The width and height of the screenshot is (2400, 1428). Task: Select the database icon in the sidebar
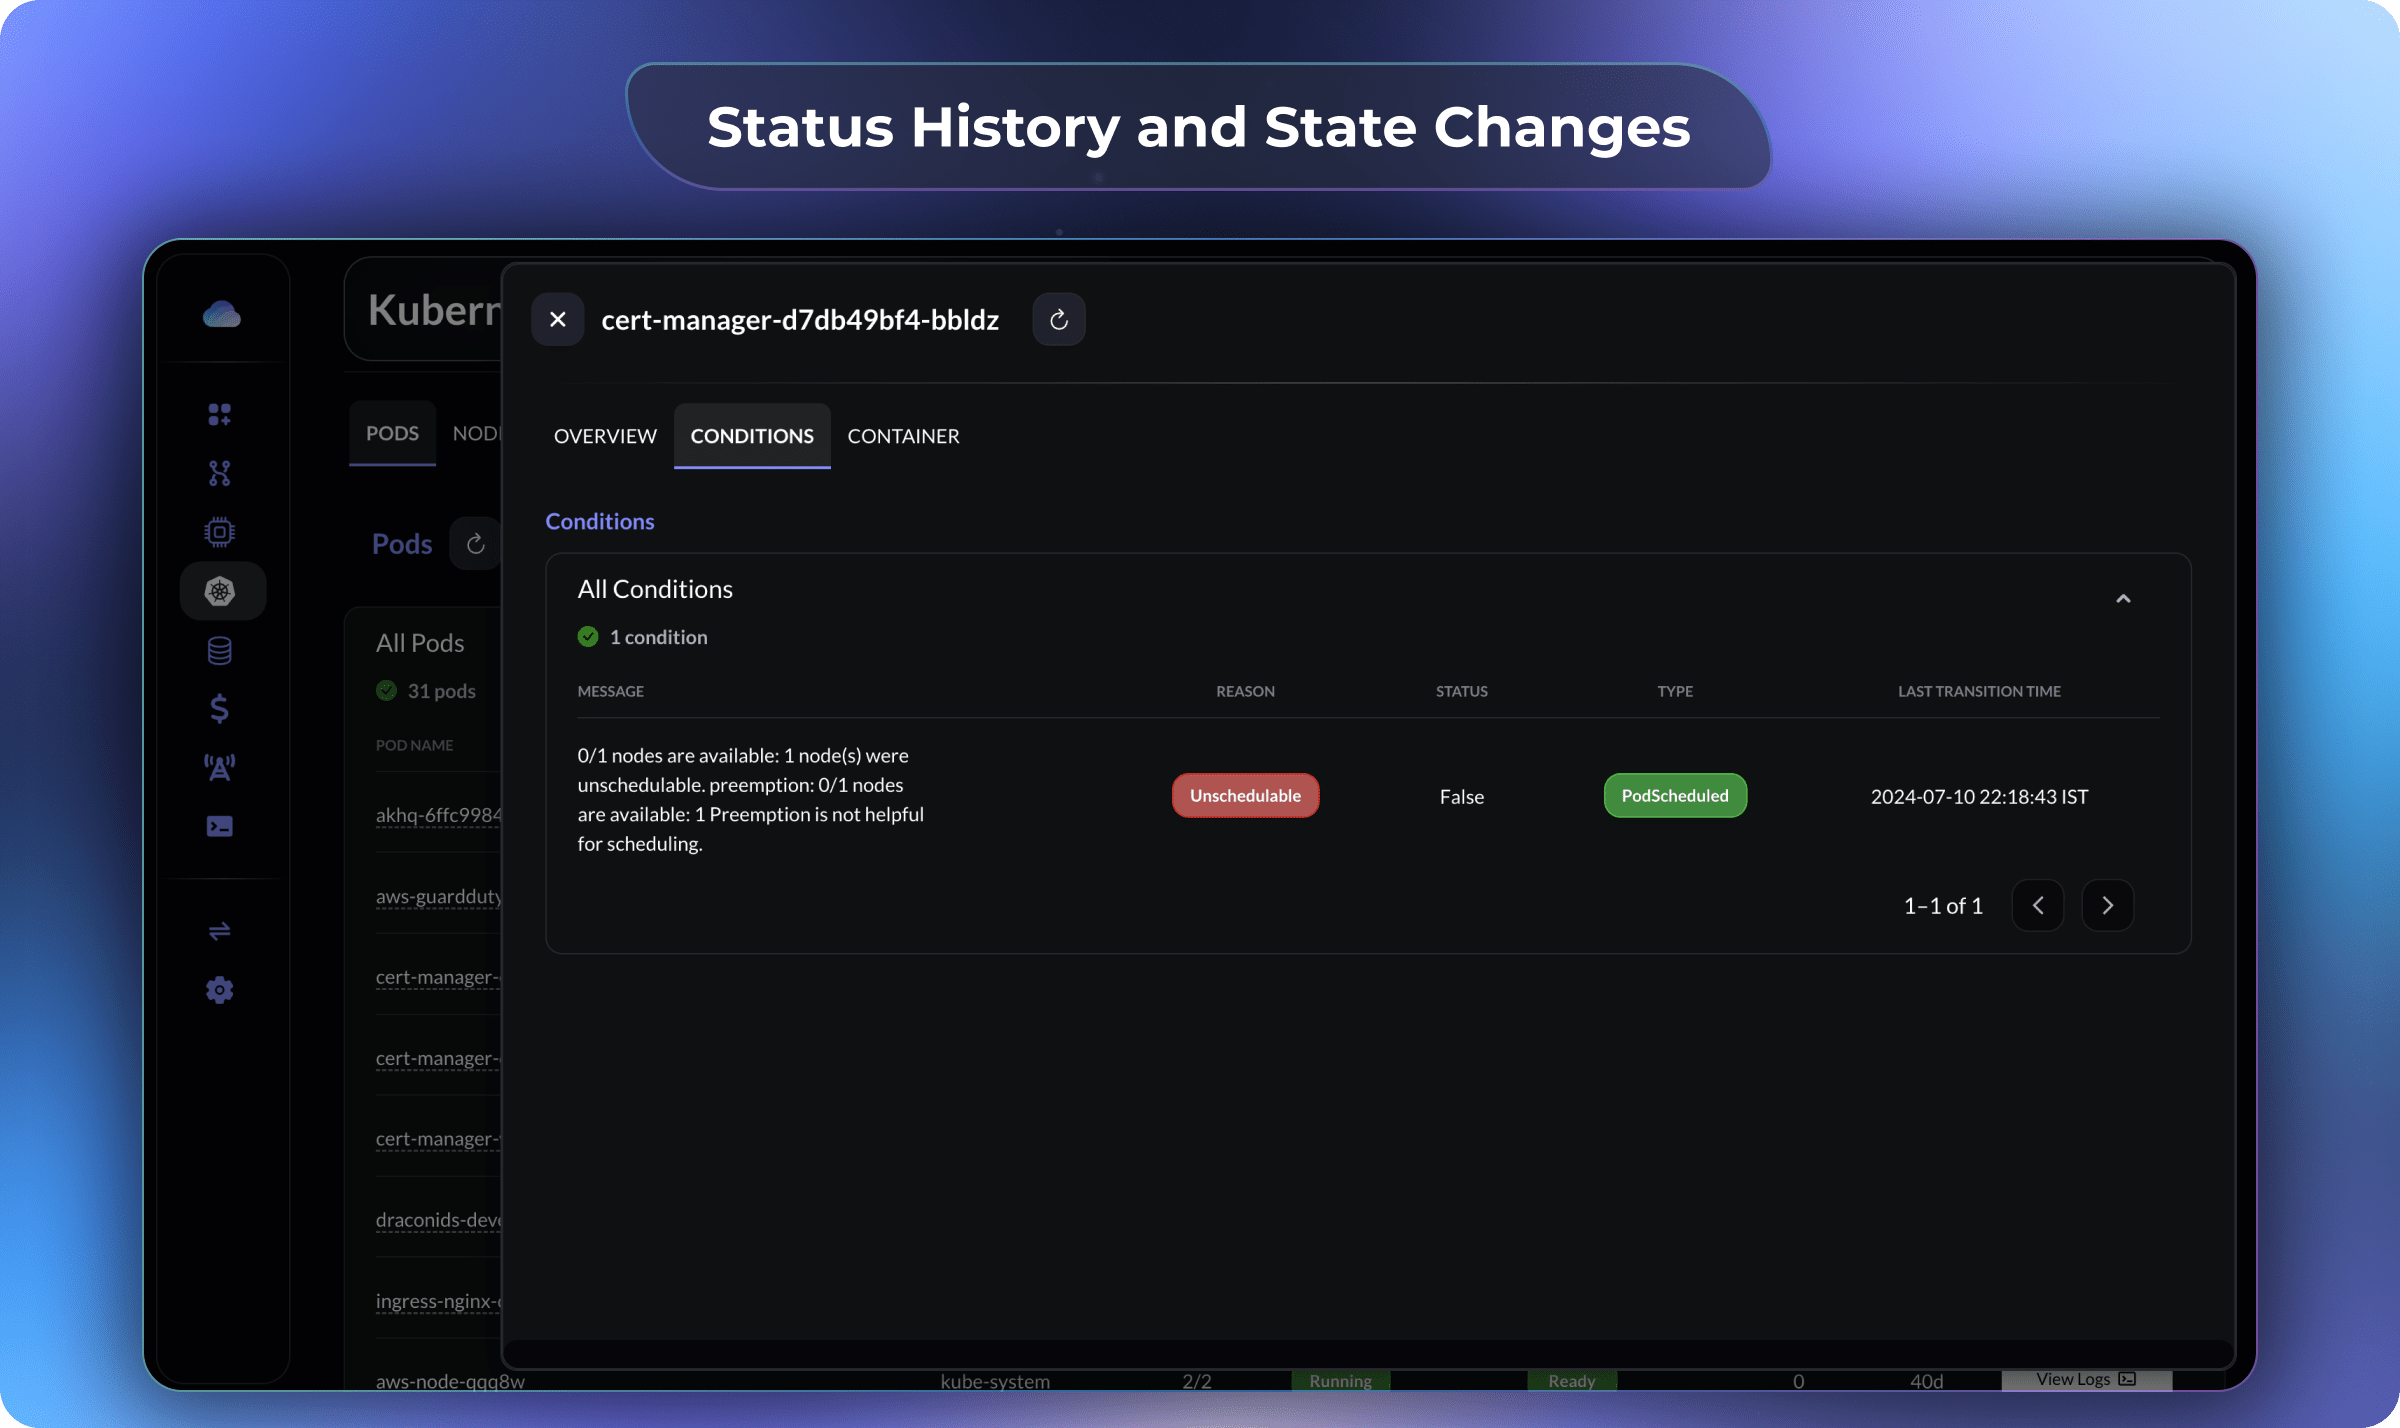pos(220,650)
